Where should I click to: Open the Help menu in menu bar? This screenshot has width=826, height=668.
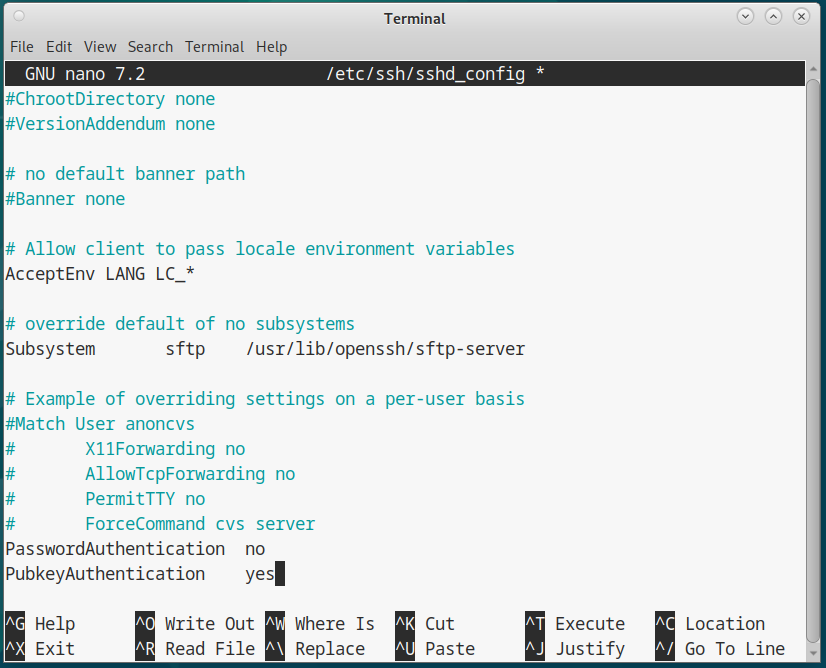pos(271,47)
